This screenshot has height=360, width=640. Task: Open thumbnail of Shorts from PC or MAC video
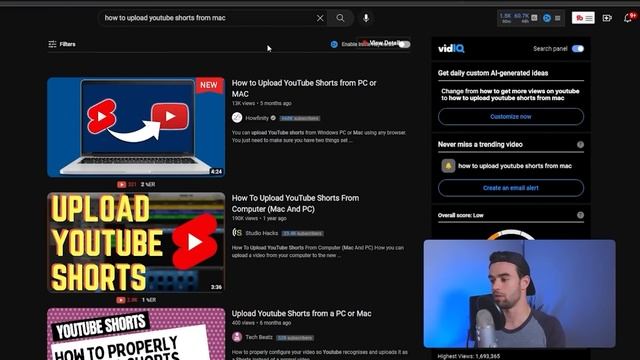(136, 127)
